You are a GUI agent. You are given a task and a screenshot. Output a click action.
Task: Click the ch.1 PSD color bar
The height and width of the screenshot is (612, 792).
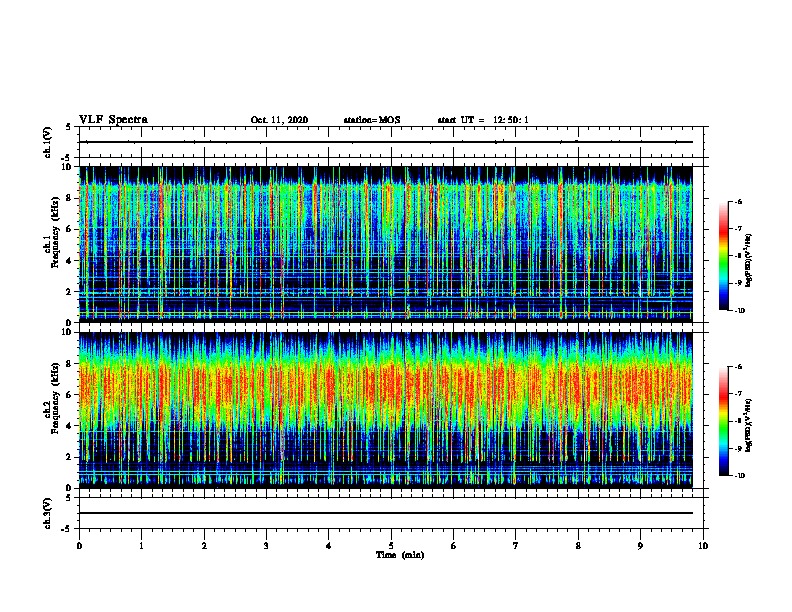click(x=724, y=256)
